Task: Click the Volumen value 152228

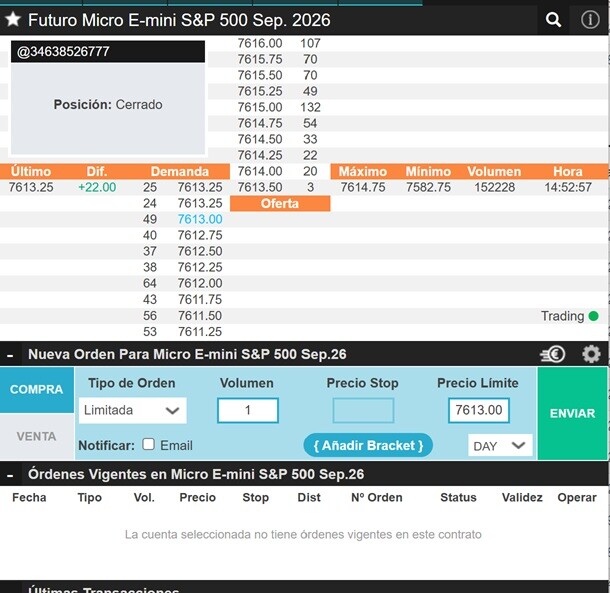Action: [x=494, y=187]
